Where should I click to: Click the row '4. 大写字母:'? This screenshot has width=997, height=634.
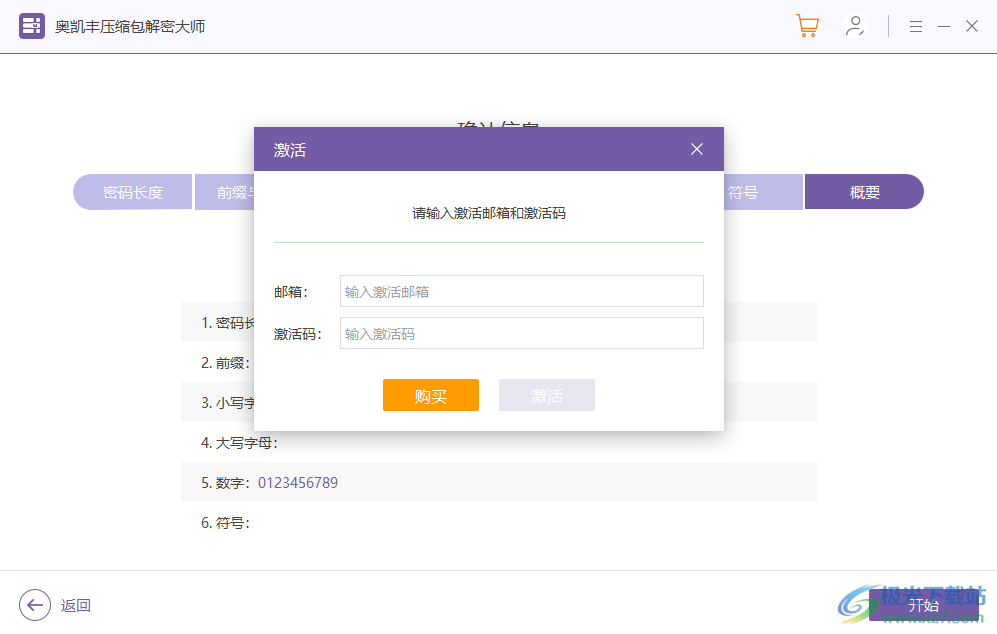coord(498,443)
